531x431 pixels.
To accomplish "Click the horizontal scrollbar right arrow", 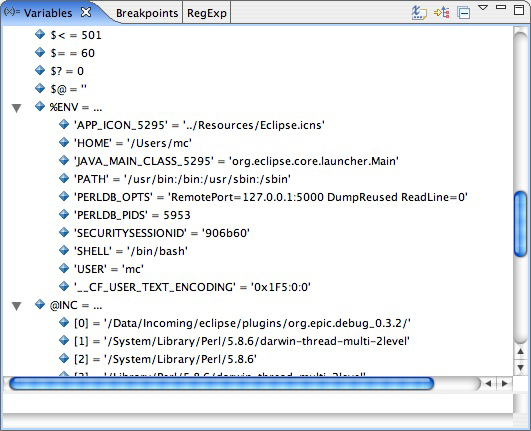I will click(x=505, y=384).
